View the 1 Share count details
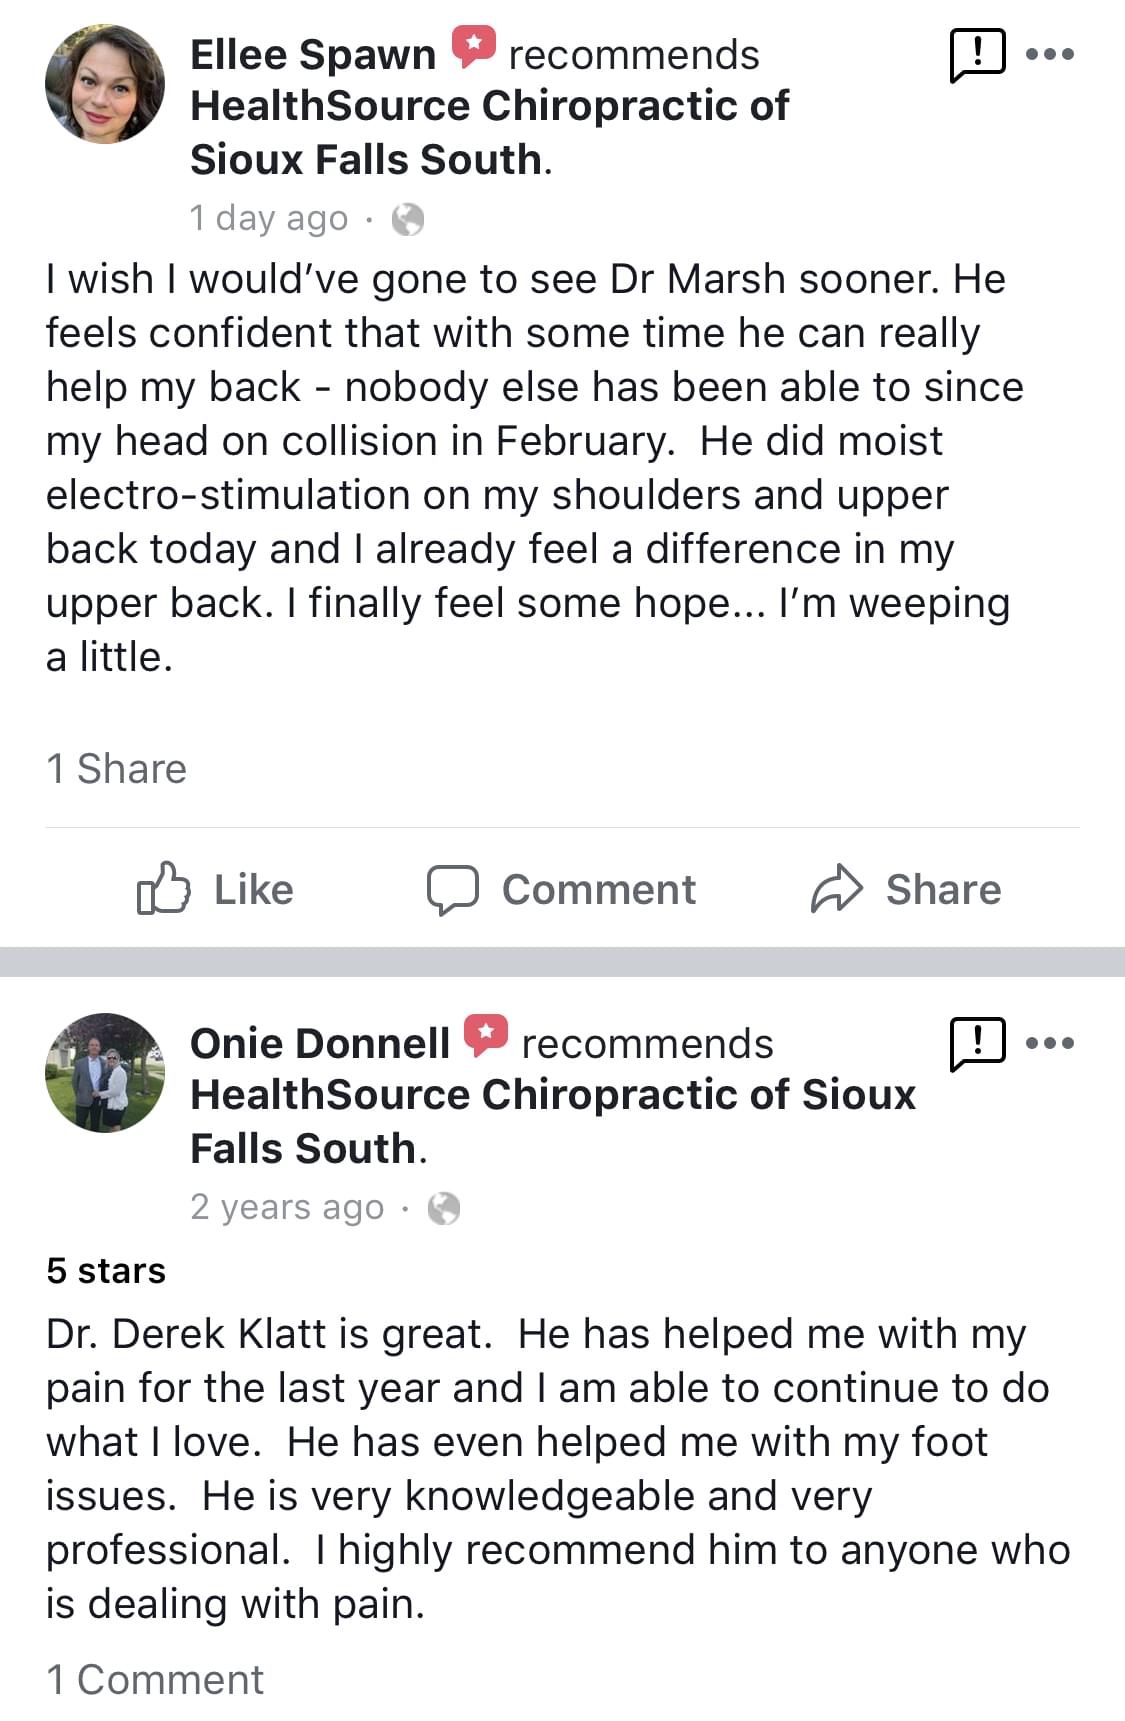This screenshot has width=1125, height=1721. 116,768
